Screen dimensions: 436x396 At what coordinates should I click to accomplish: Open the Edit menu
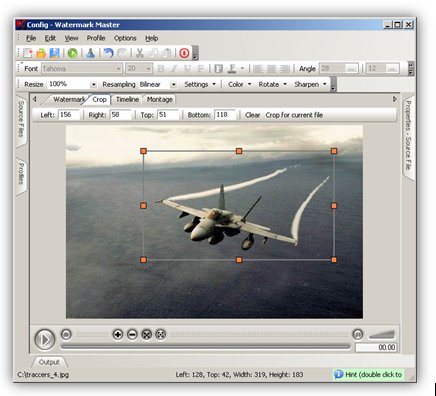50,38
